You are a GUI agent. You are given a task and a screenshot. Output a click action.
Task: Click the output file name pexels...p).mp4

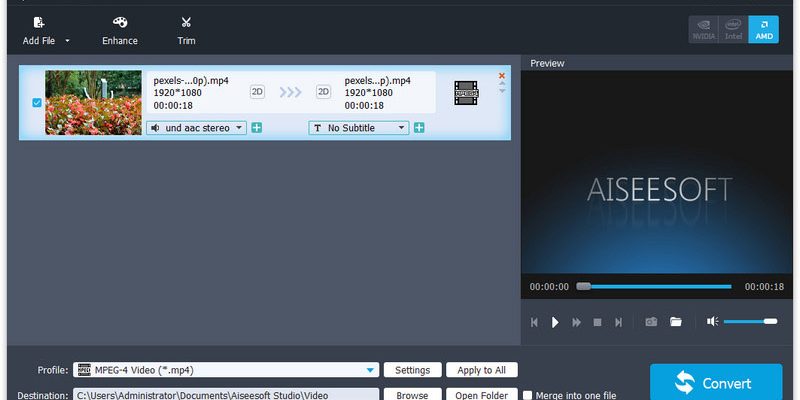point(378,81)
